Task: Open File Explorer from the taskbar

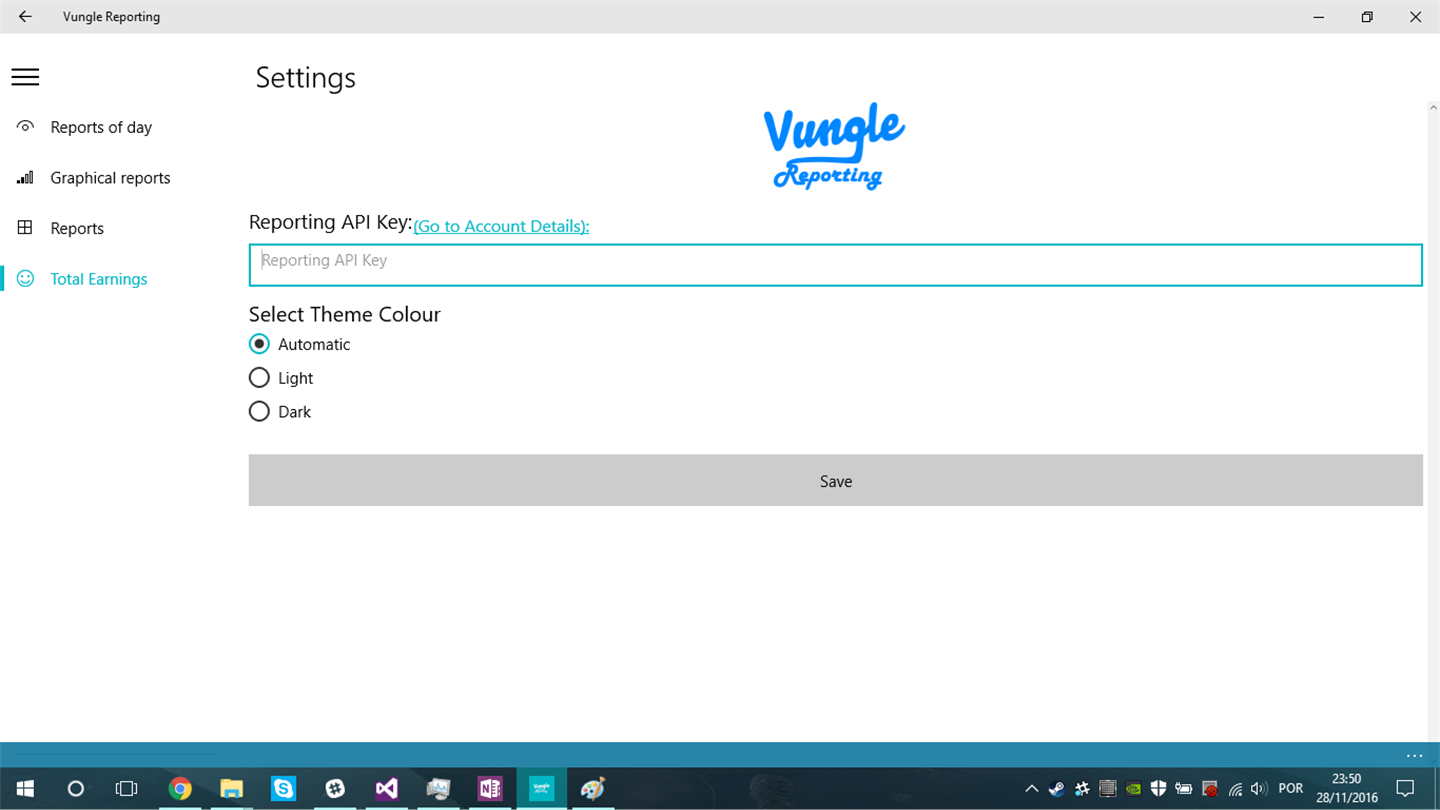Action: point(232,789)
